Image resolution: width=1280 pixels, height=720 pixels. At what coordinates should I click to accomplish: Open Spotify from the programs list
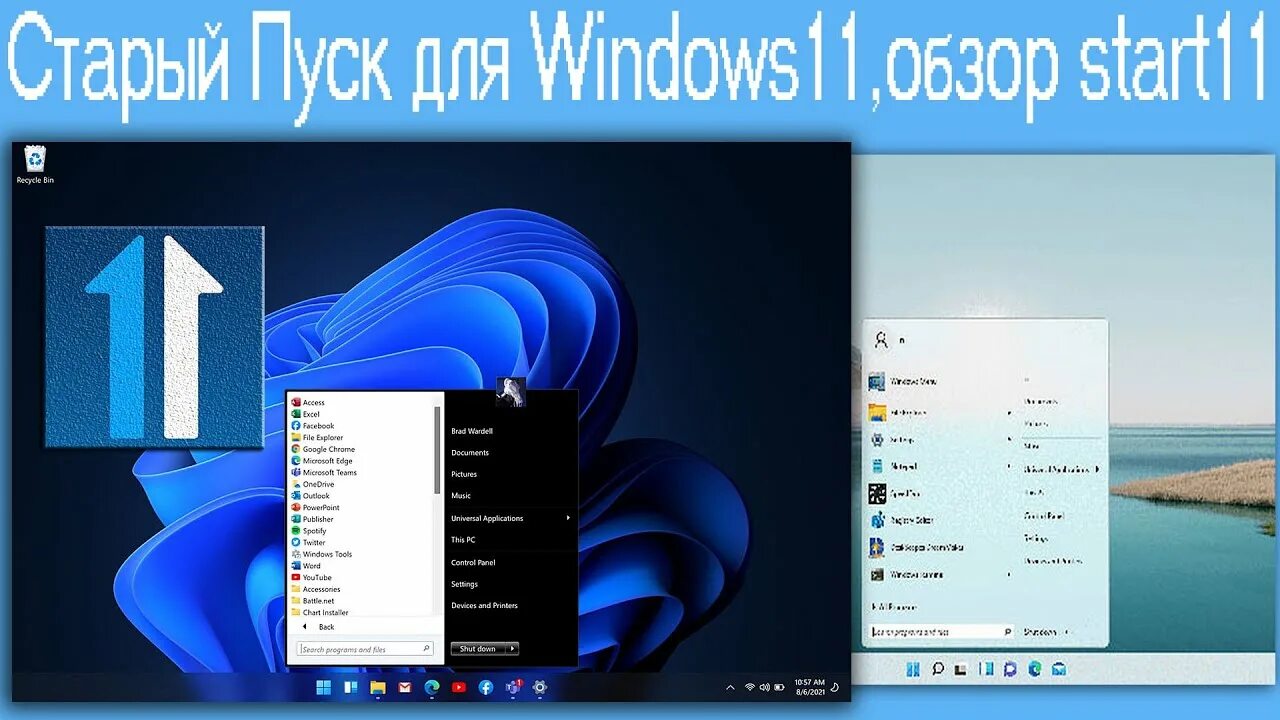309,531
